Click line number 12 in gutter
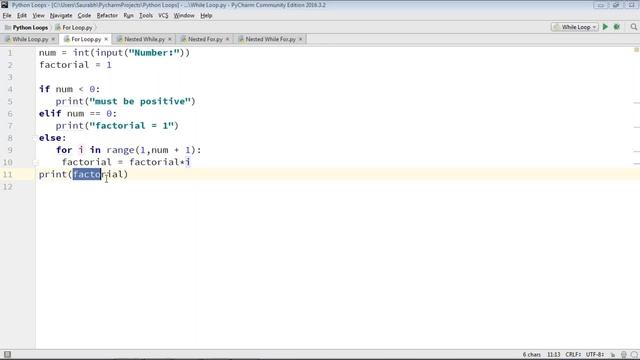 pos(8,187)
